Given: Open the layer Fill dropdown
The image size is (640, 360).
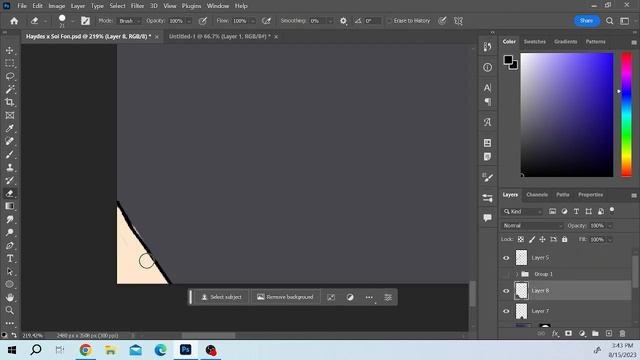Looking at the screenshot, I should [x=610, y=240].
